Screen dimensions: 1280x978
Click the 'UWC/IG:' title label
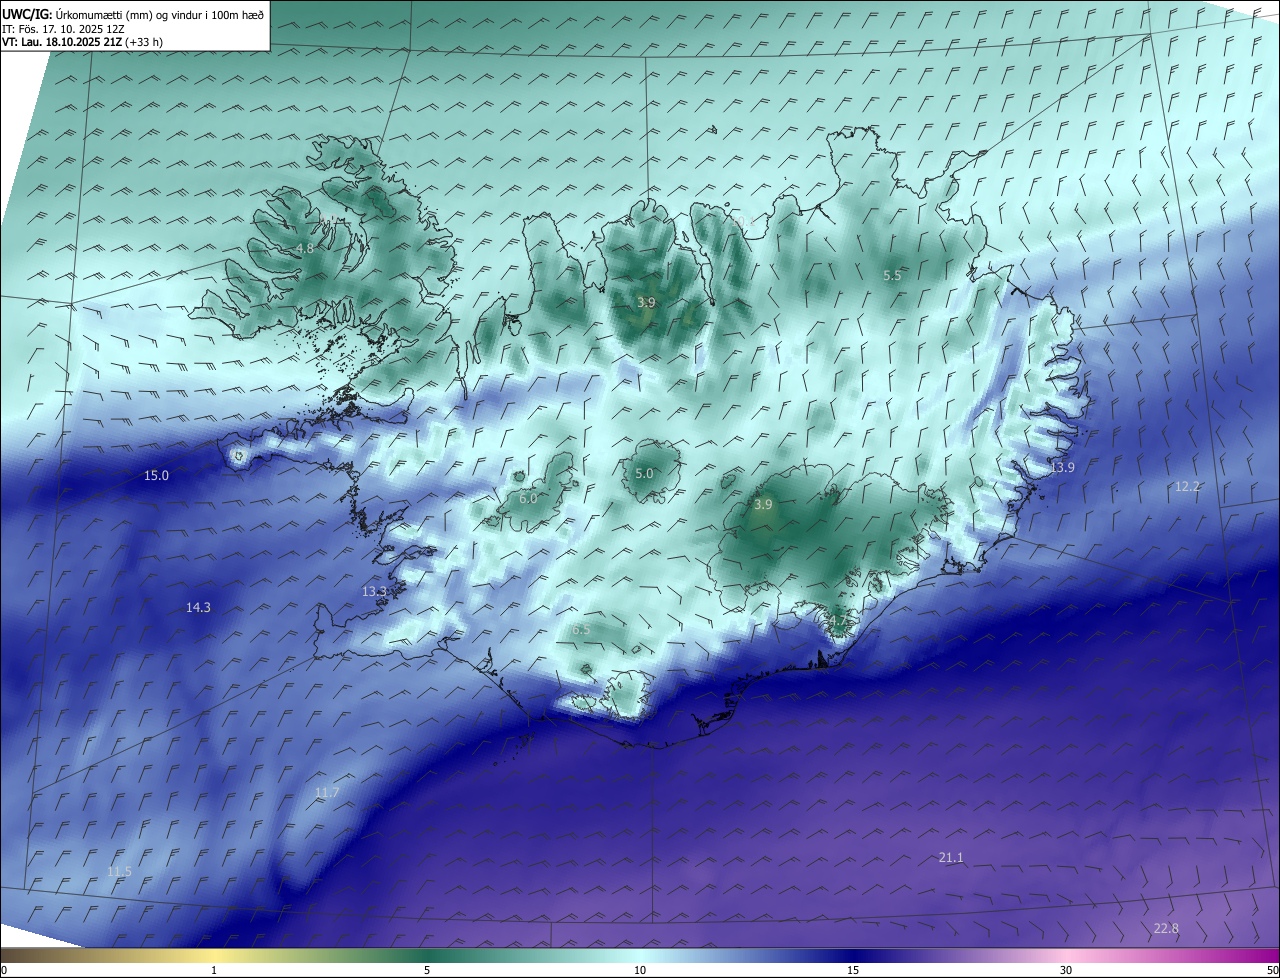pos(27,15)
